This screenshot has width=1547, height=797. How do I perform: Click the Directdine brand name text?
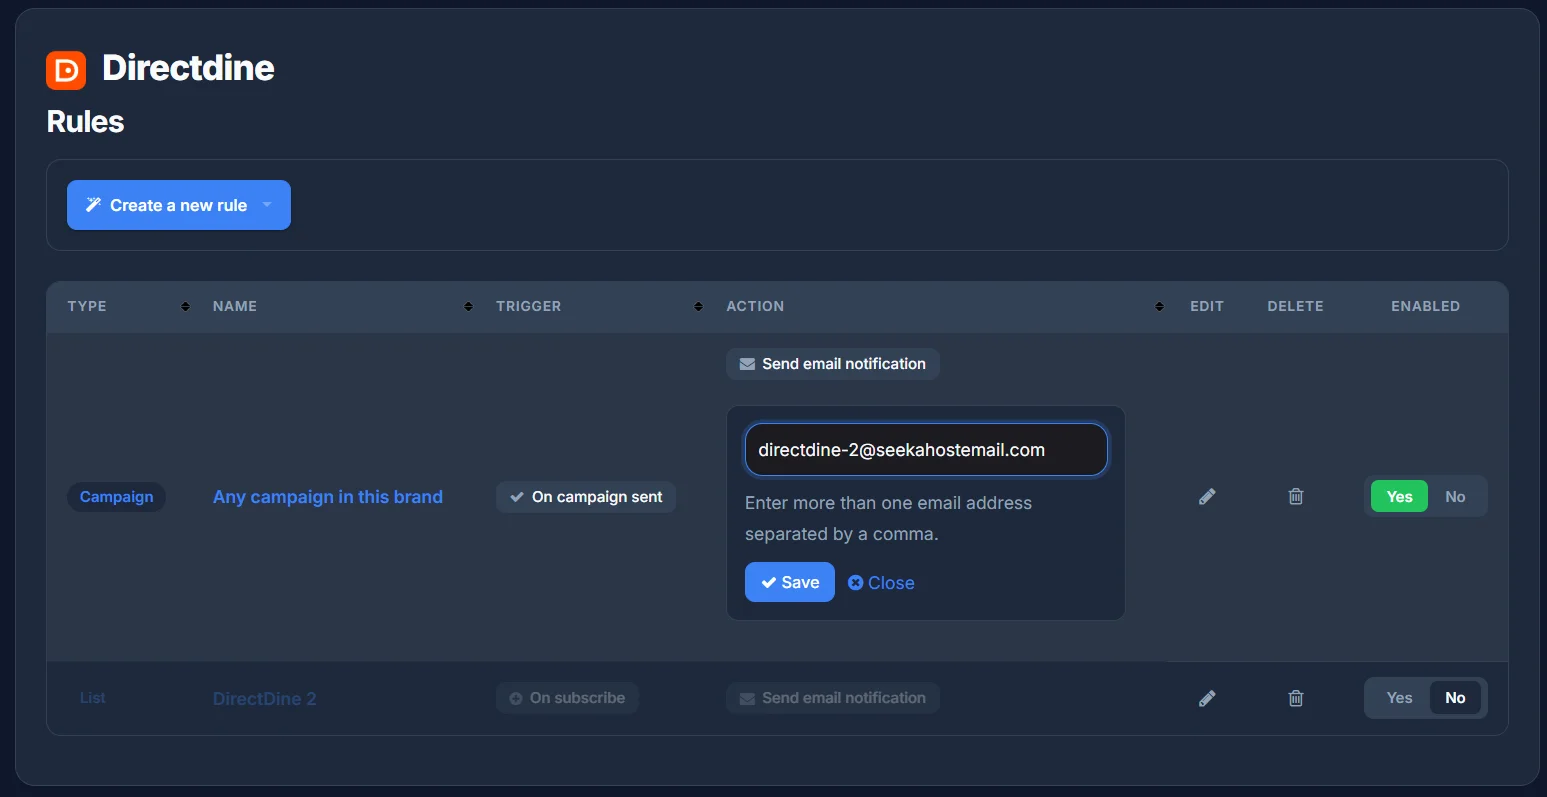[x=189, y=68]
